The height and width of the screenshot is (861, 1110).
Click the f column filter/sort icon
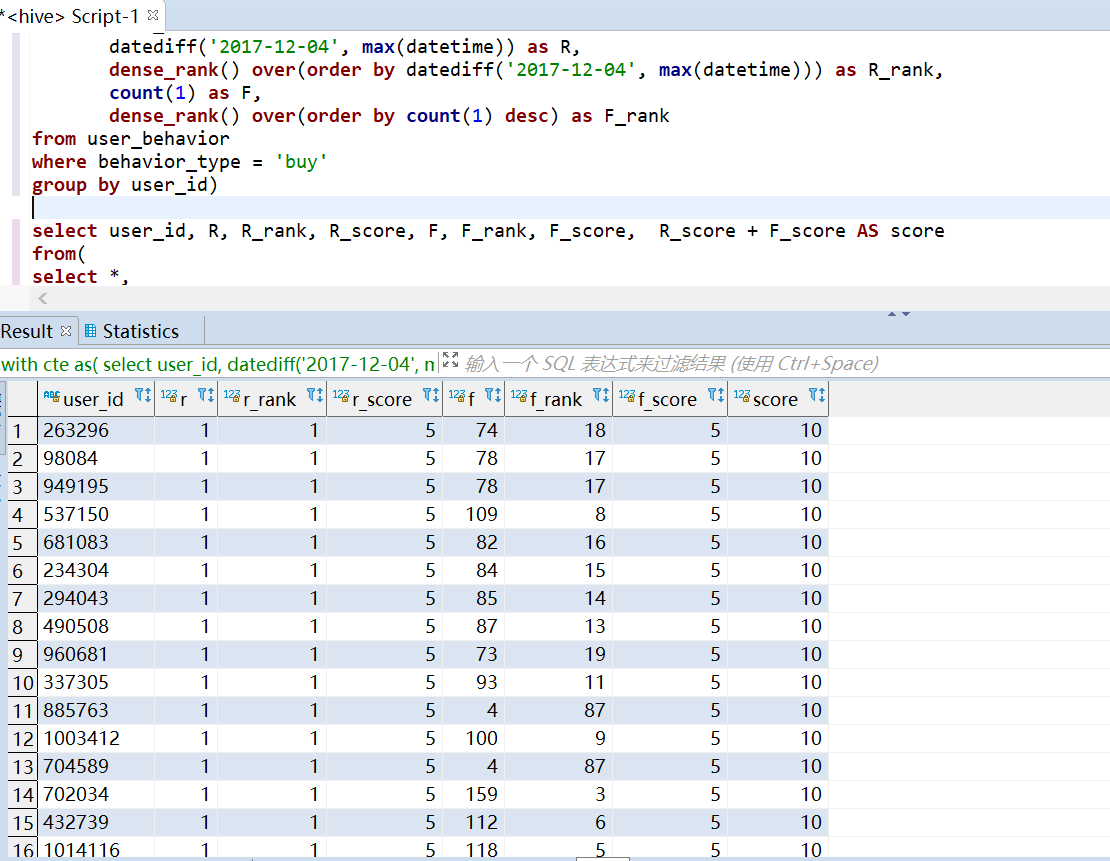(493, 395)
